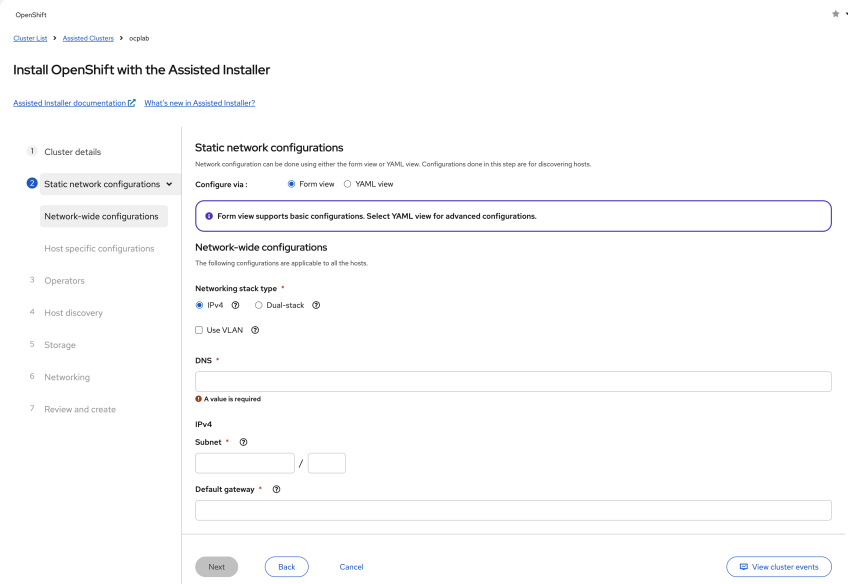Click inside the DNS input field

coord(512,381)
